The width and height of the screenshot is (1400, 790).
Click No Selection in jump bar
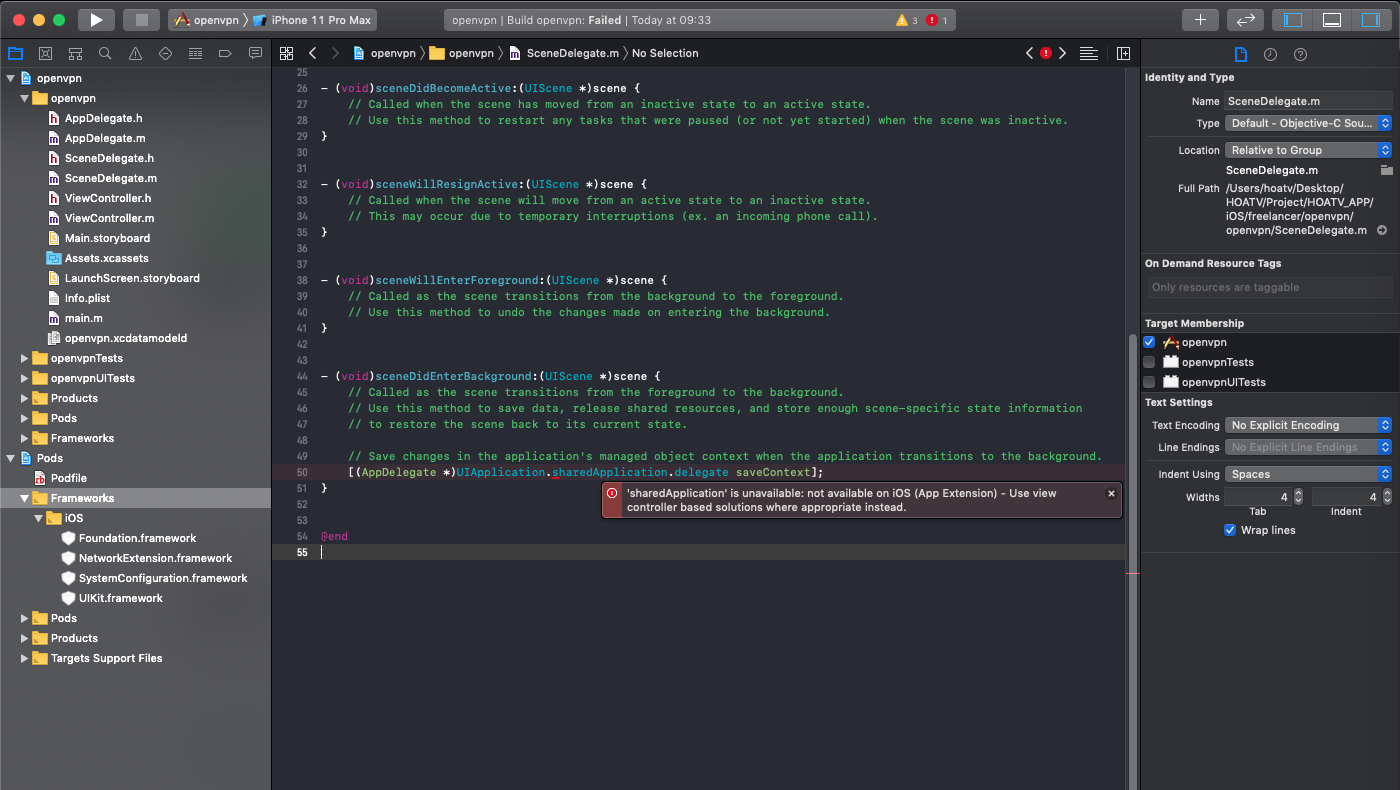click(665, 53)
